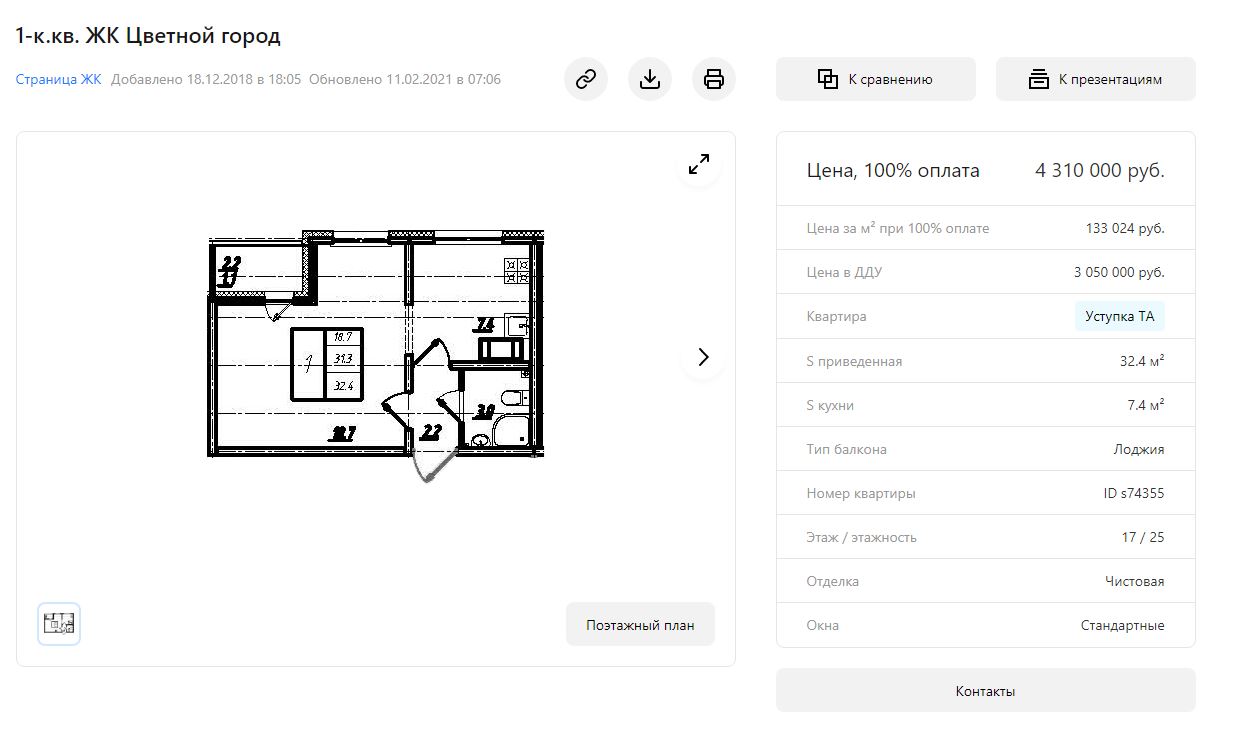Viewport: 1250px width, 736px height.
Task: Show the next image with the right chevron
Action: point(703,357)
